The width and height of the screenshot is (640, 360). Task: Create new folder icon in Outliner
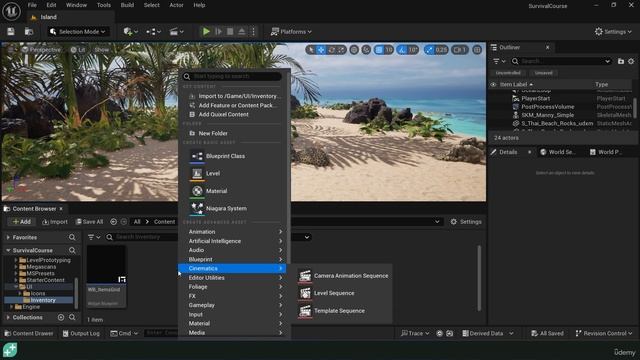point(621,61)
